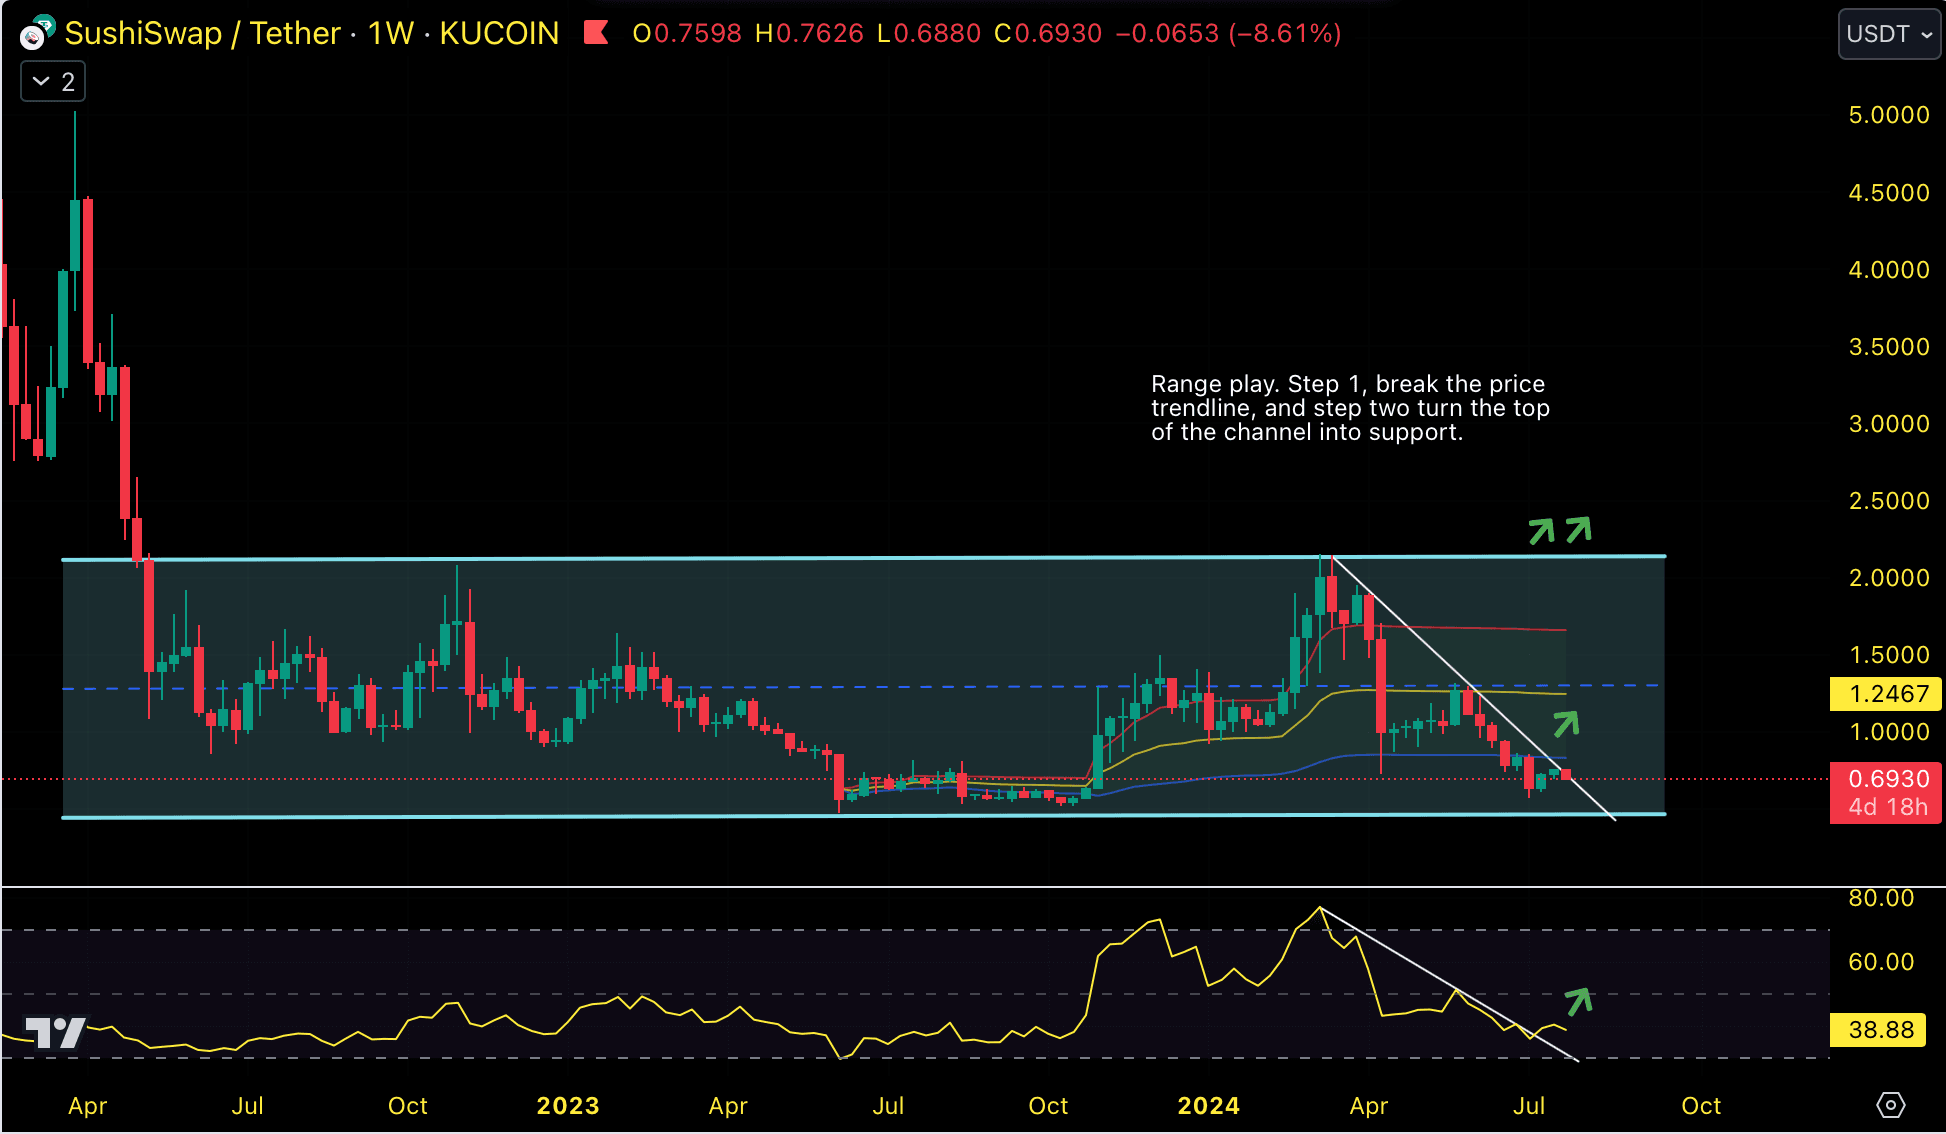Click the 2023 label on time axis
Screen dimensions: 1946x1134
pos(568,1106)
